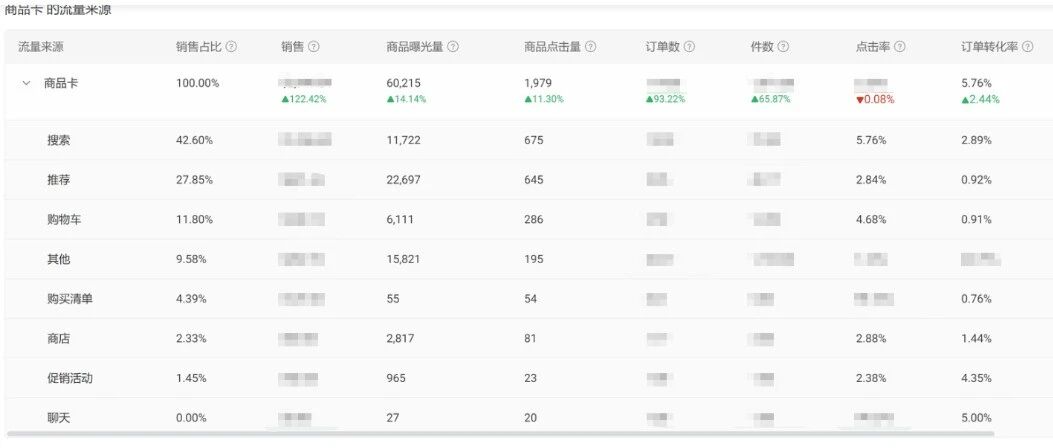
Task: Click the 2,817 impressions in 商店 row
Action: [x=401, y=339]
